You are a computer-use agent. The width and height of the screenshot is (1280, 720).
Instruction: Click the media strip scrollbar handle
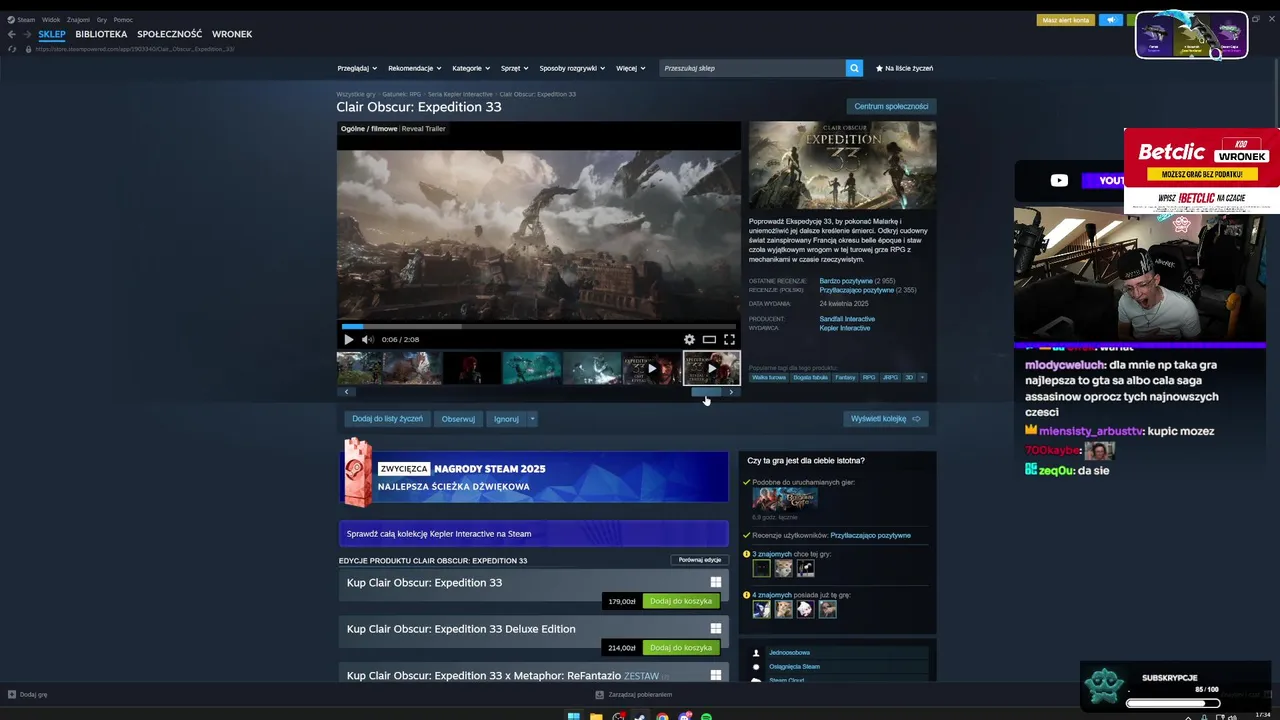pos(706,392)
